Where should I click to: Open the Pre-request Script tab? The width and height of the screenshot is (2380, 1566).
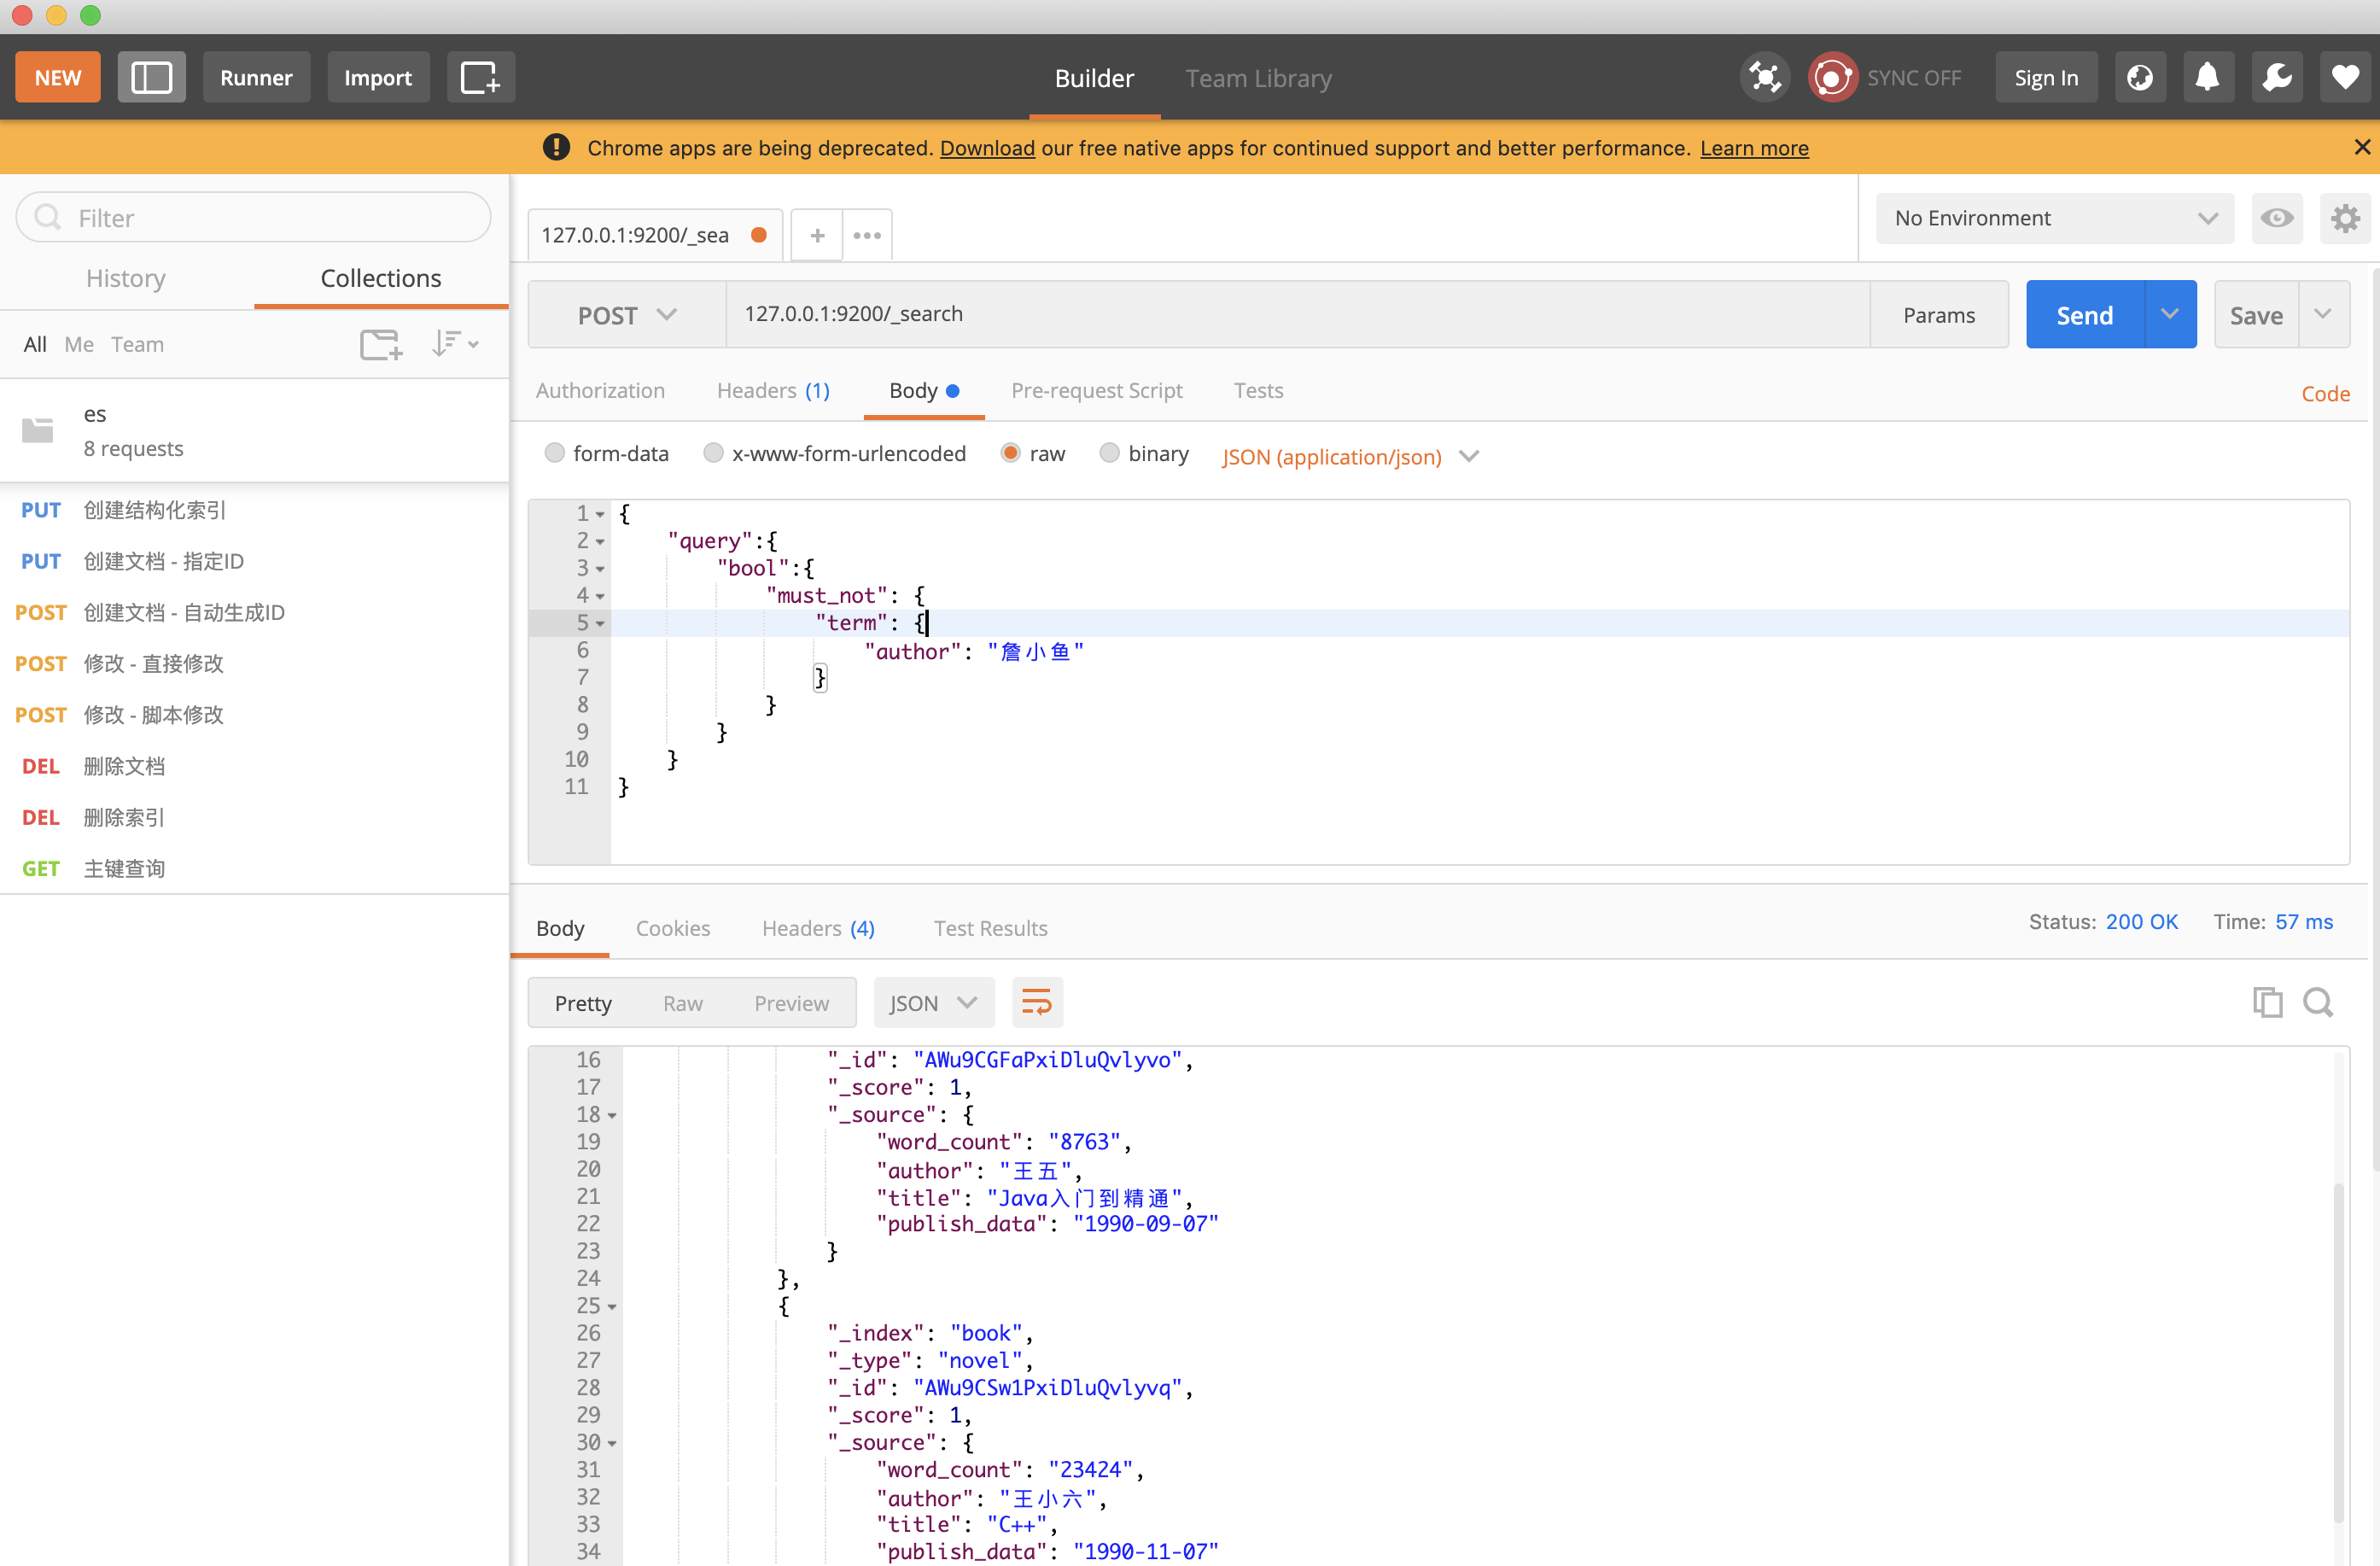tap(1096, 390)
